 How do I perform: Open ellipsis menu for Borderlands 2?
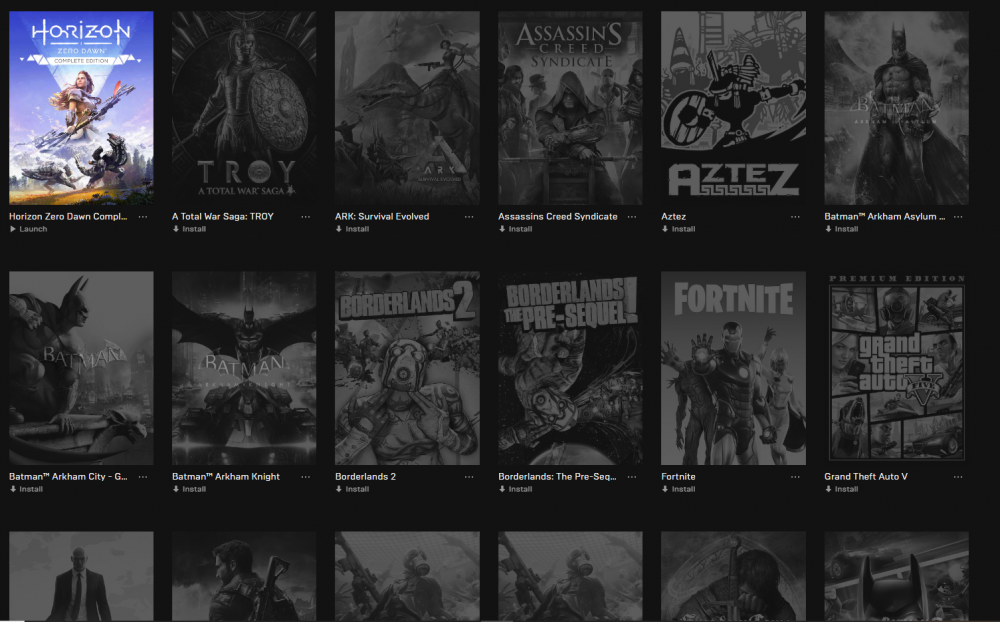(x=469, y=477)
